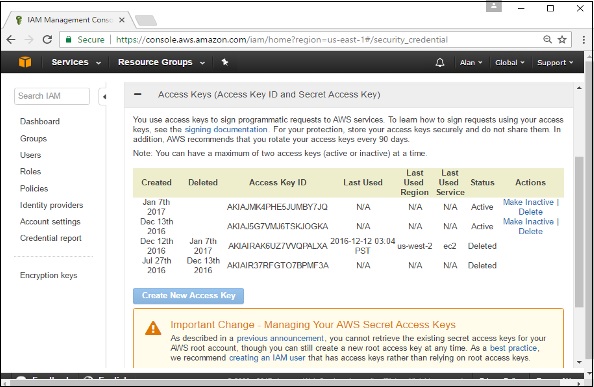Image resolution: width=594 pixels, height=387 pixels.
Task: Click the AWS cube logo icon
Action: pyautogui.click(x=25, y=62)
